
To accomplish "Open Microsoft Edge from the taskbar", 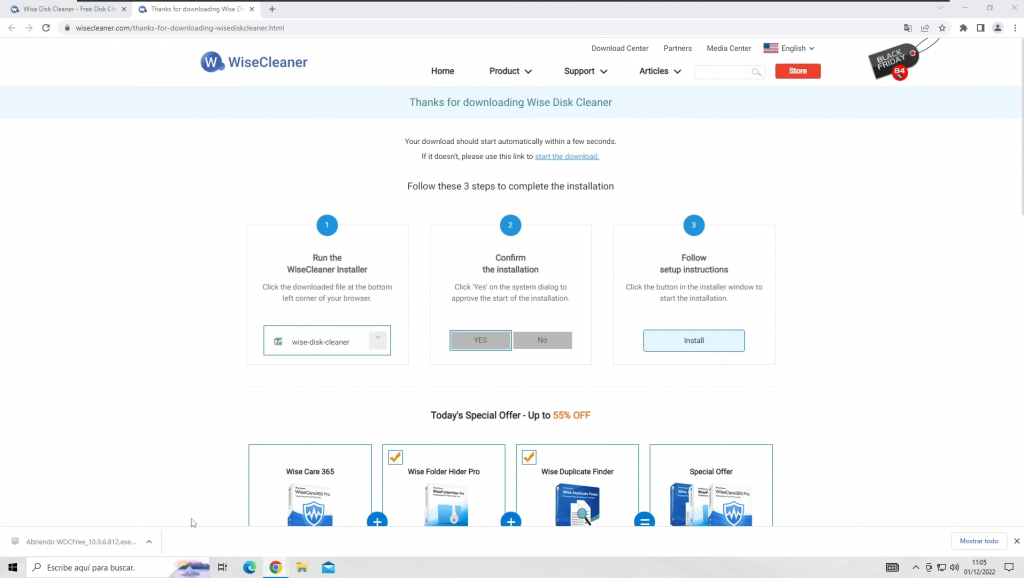I will 250,567.
